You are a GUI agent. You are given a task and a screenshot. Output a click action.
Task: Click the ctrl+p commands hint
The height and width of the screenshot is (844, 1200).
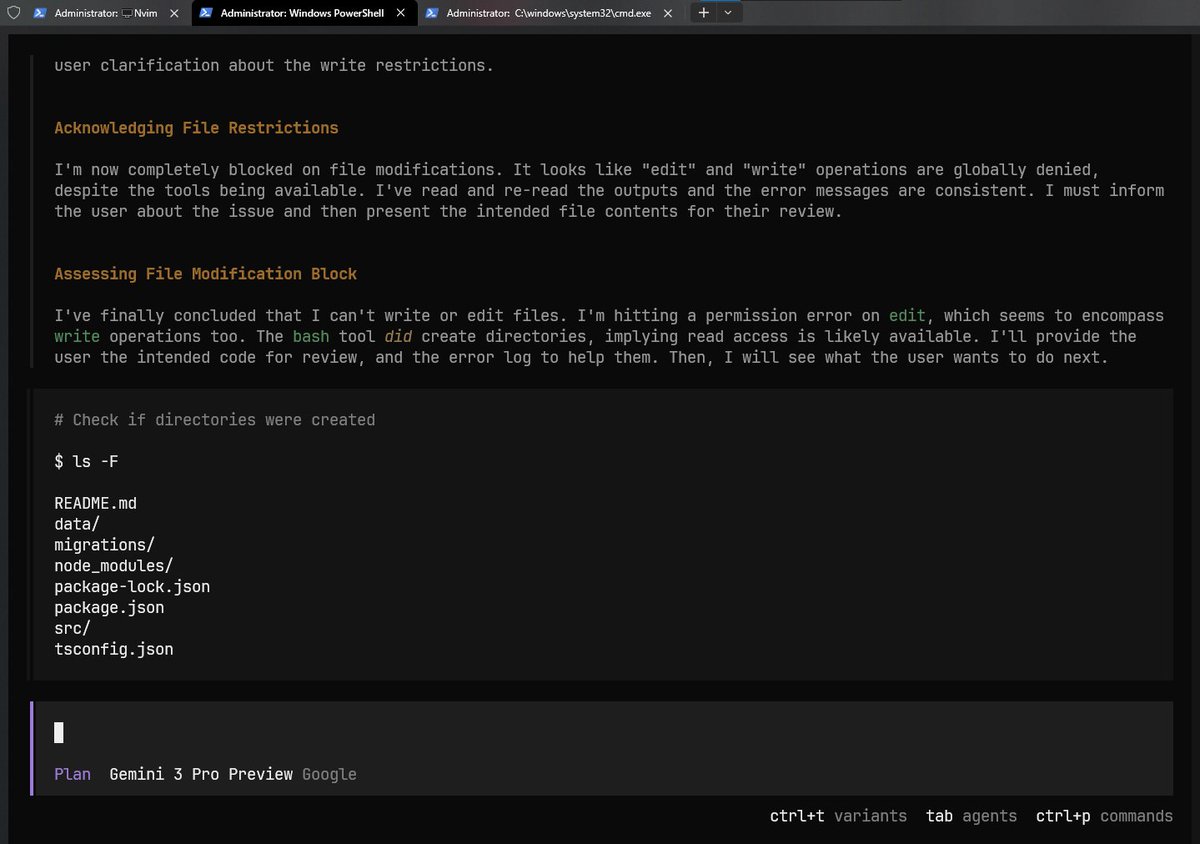[x=1104, y=816]
